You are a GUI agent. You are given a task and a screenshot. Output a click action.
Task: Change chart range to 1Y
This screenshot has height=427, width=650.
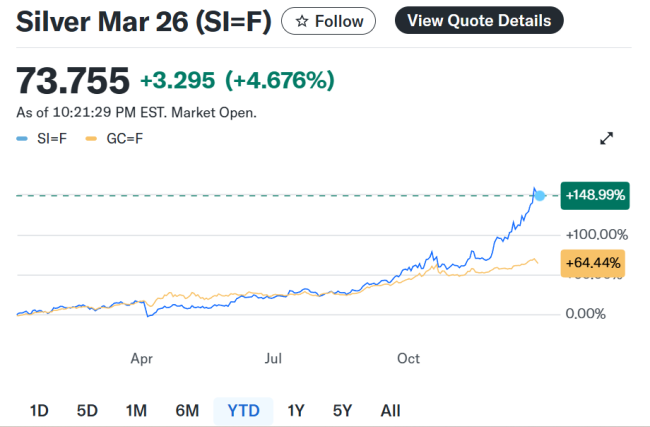295,410
